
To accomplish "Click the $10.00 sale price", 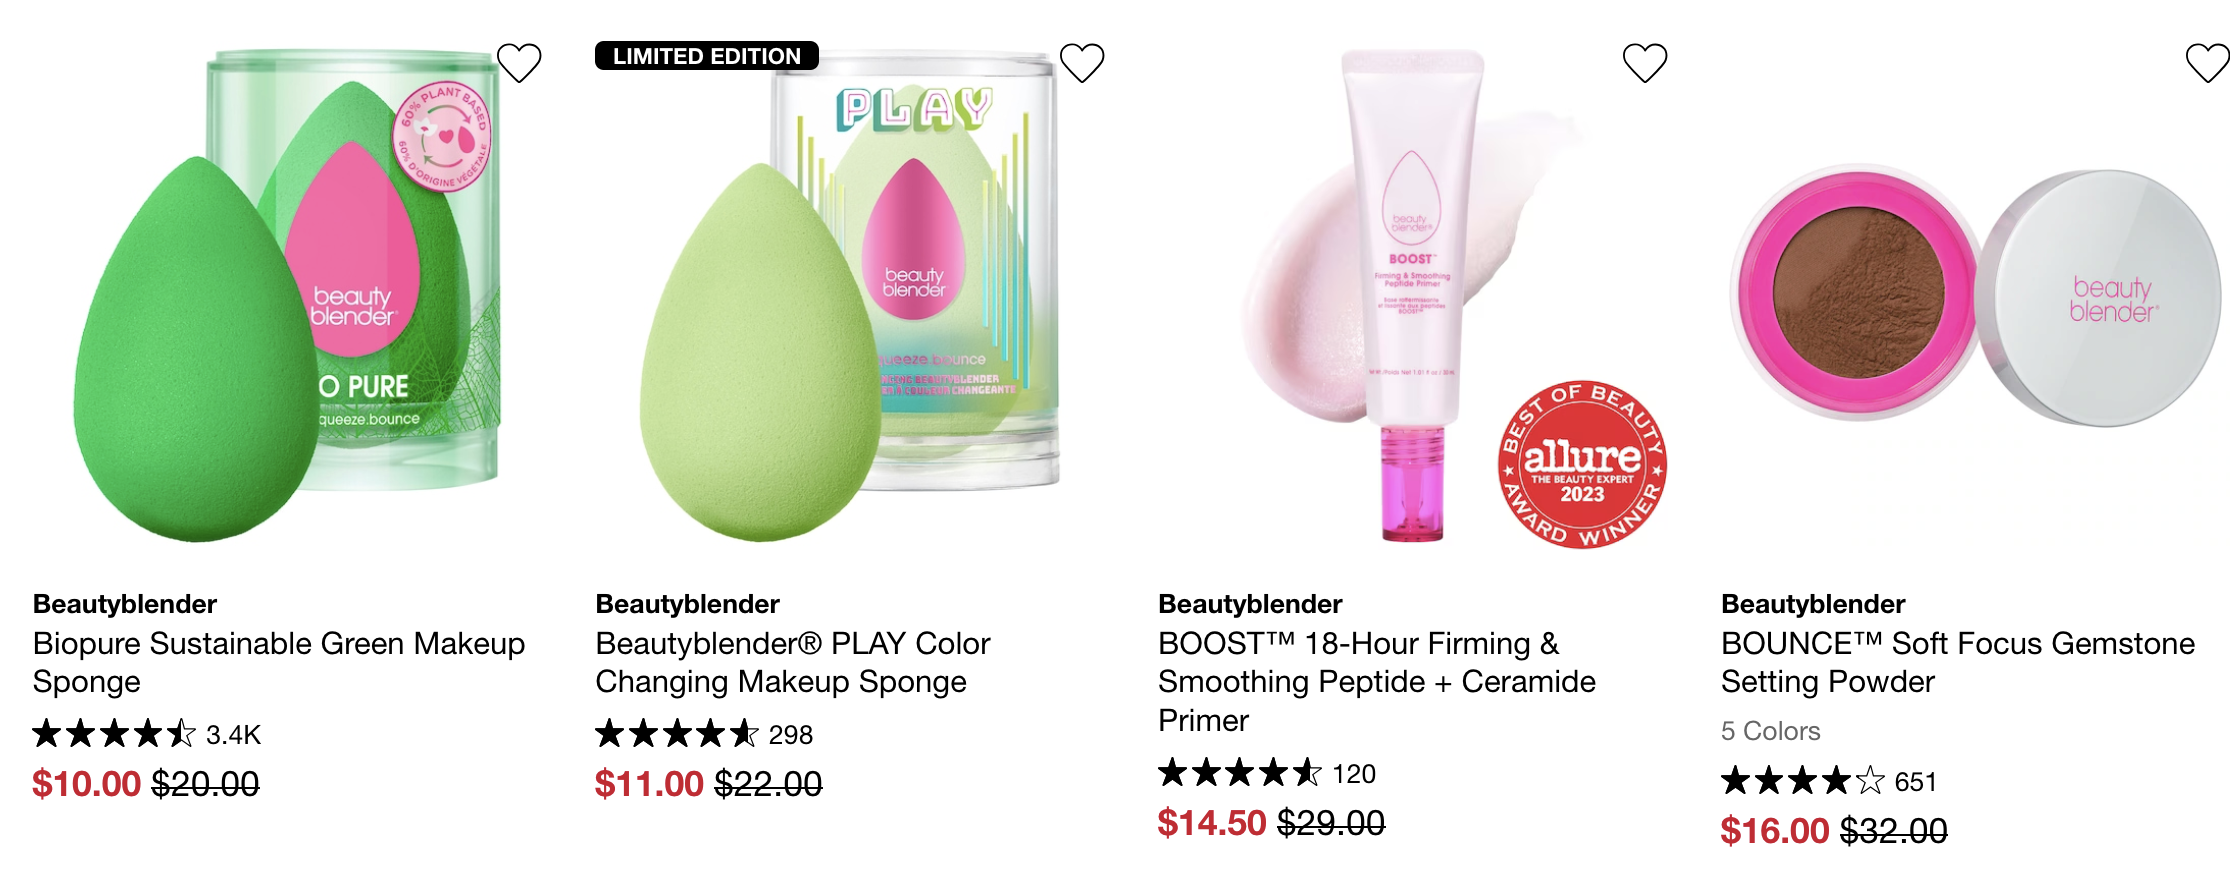I will click(86, 783).
